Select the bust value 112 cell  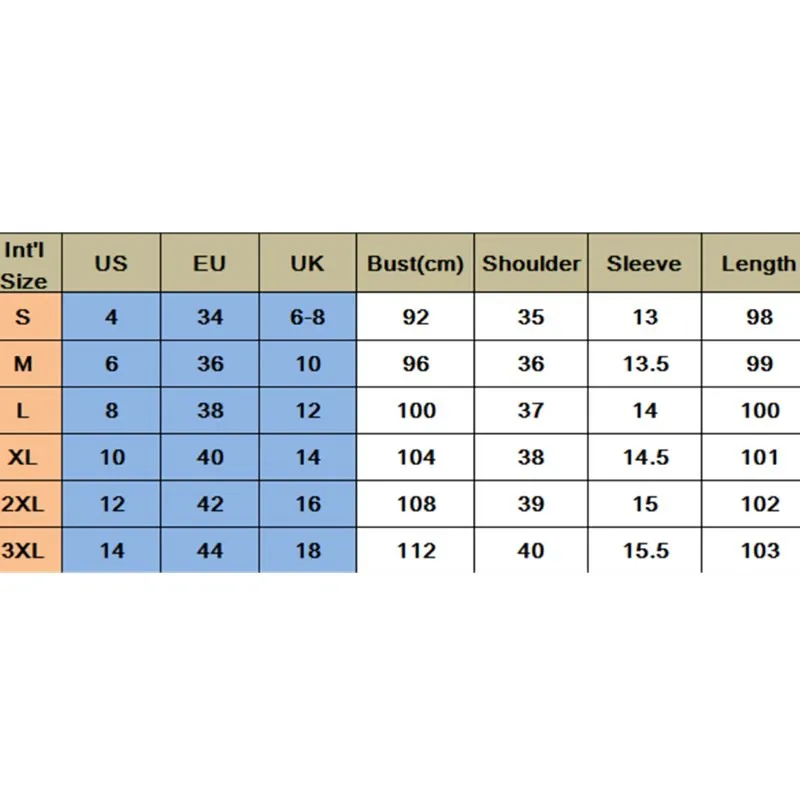pos(415,551)
